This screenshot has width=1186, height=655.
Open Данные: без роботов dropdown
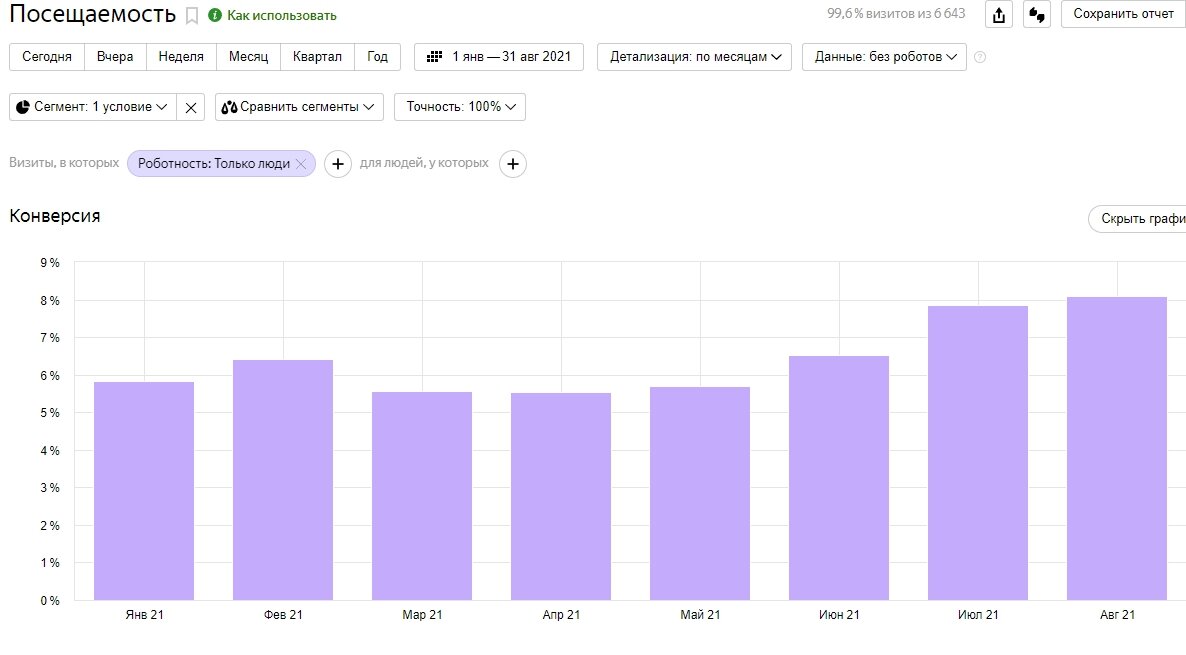(x=884, y=57)
